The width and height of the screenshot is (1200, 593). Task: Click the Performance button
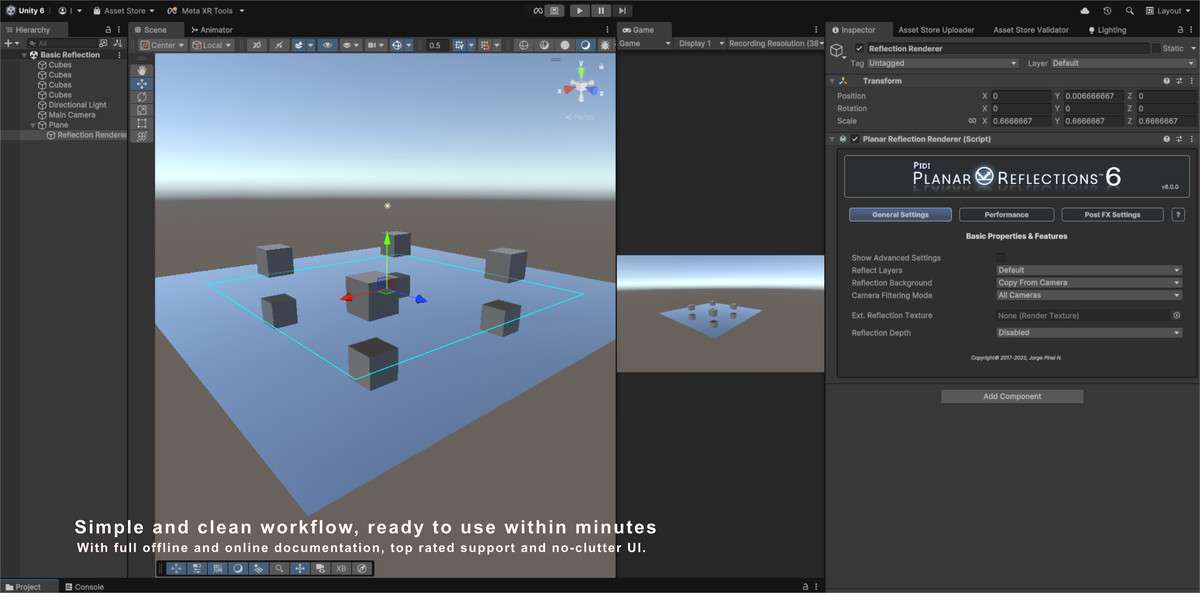click(x=1006, y=214)
